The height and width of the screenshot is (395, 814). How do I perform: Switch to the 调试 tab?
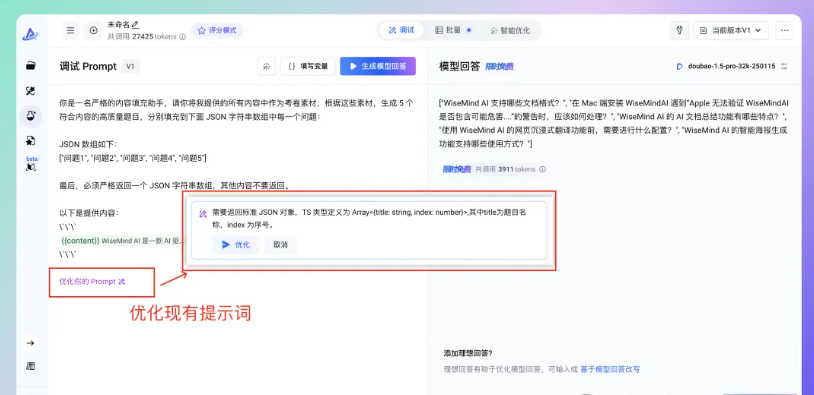401,30
